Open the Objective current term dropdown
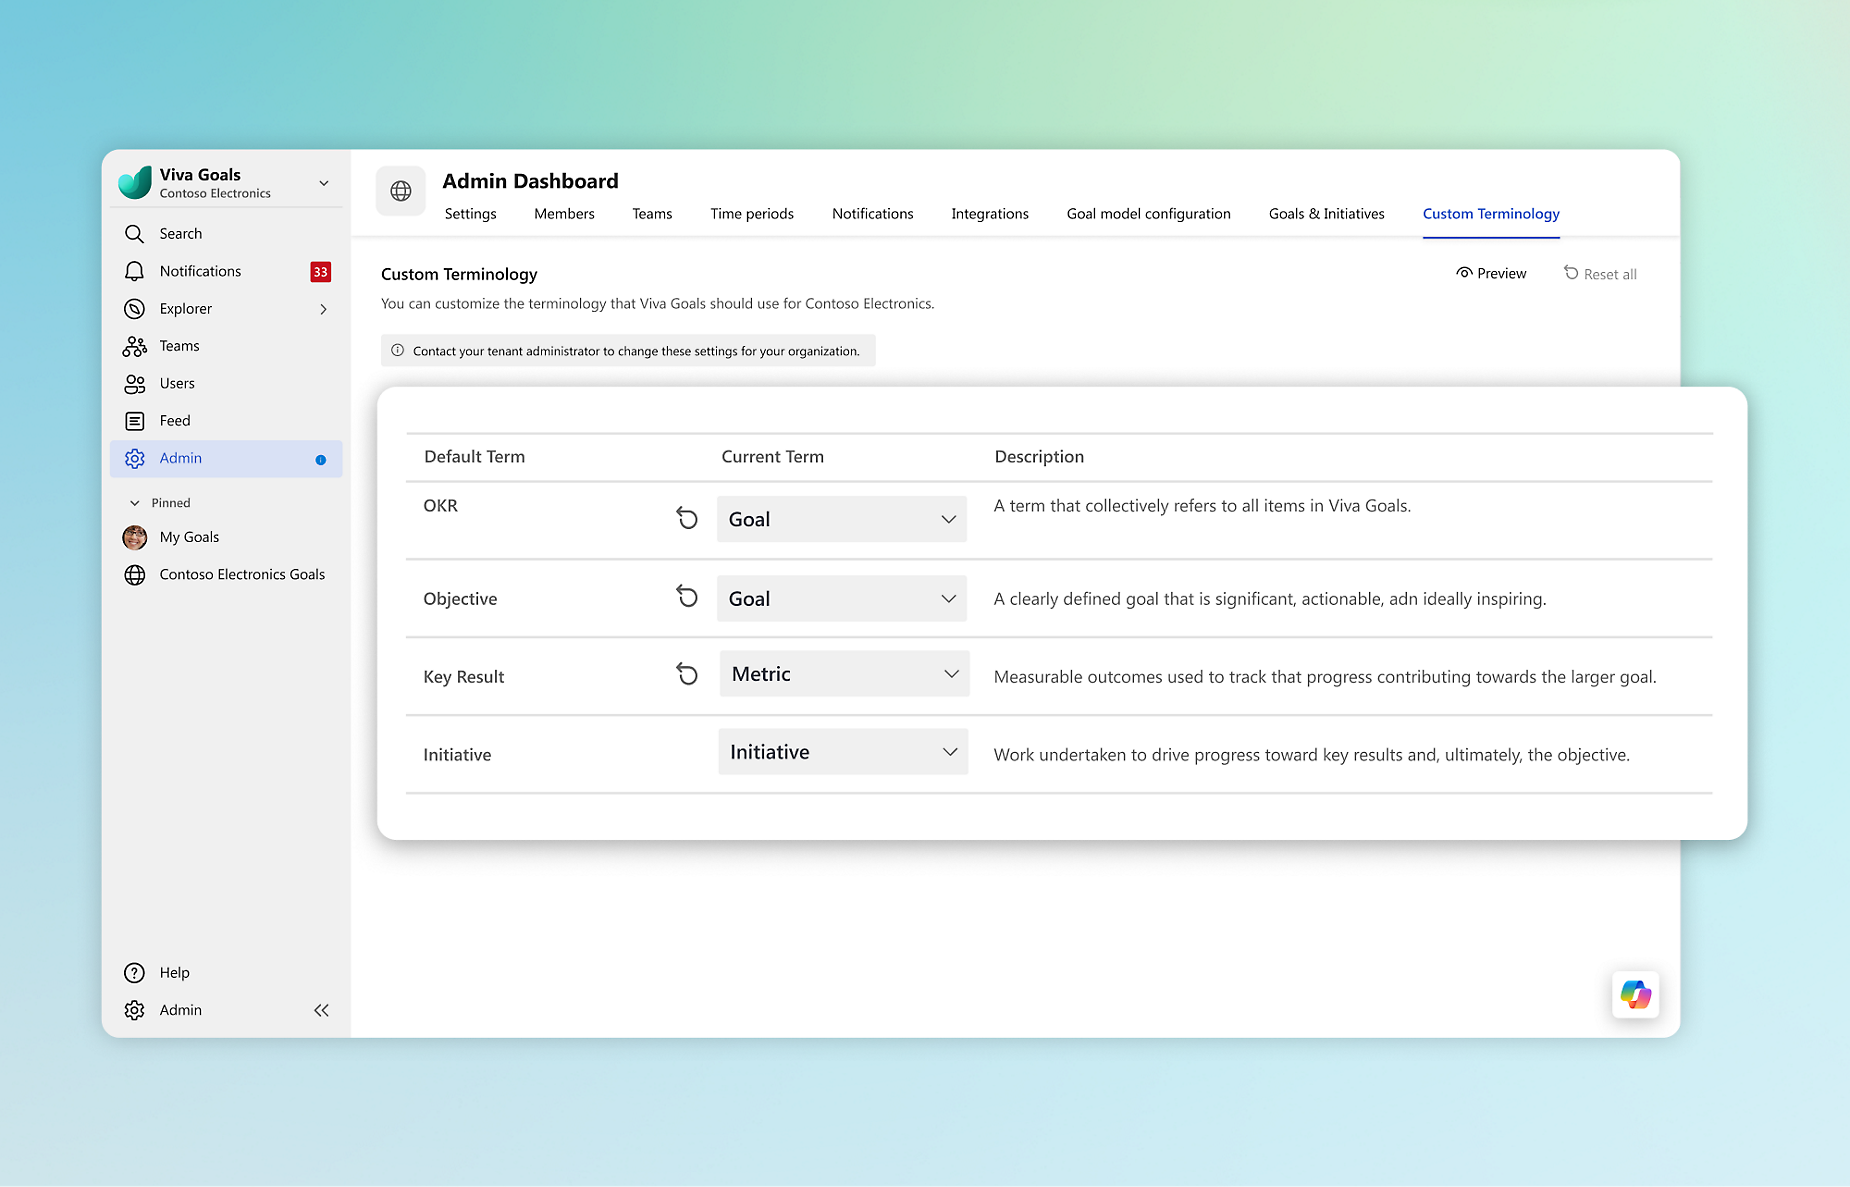 click(842, 598)
